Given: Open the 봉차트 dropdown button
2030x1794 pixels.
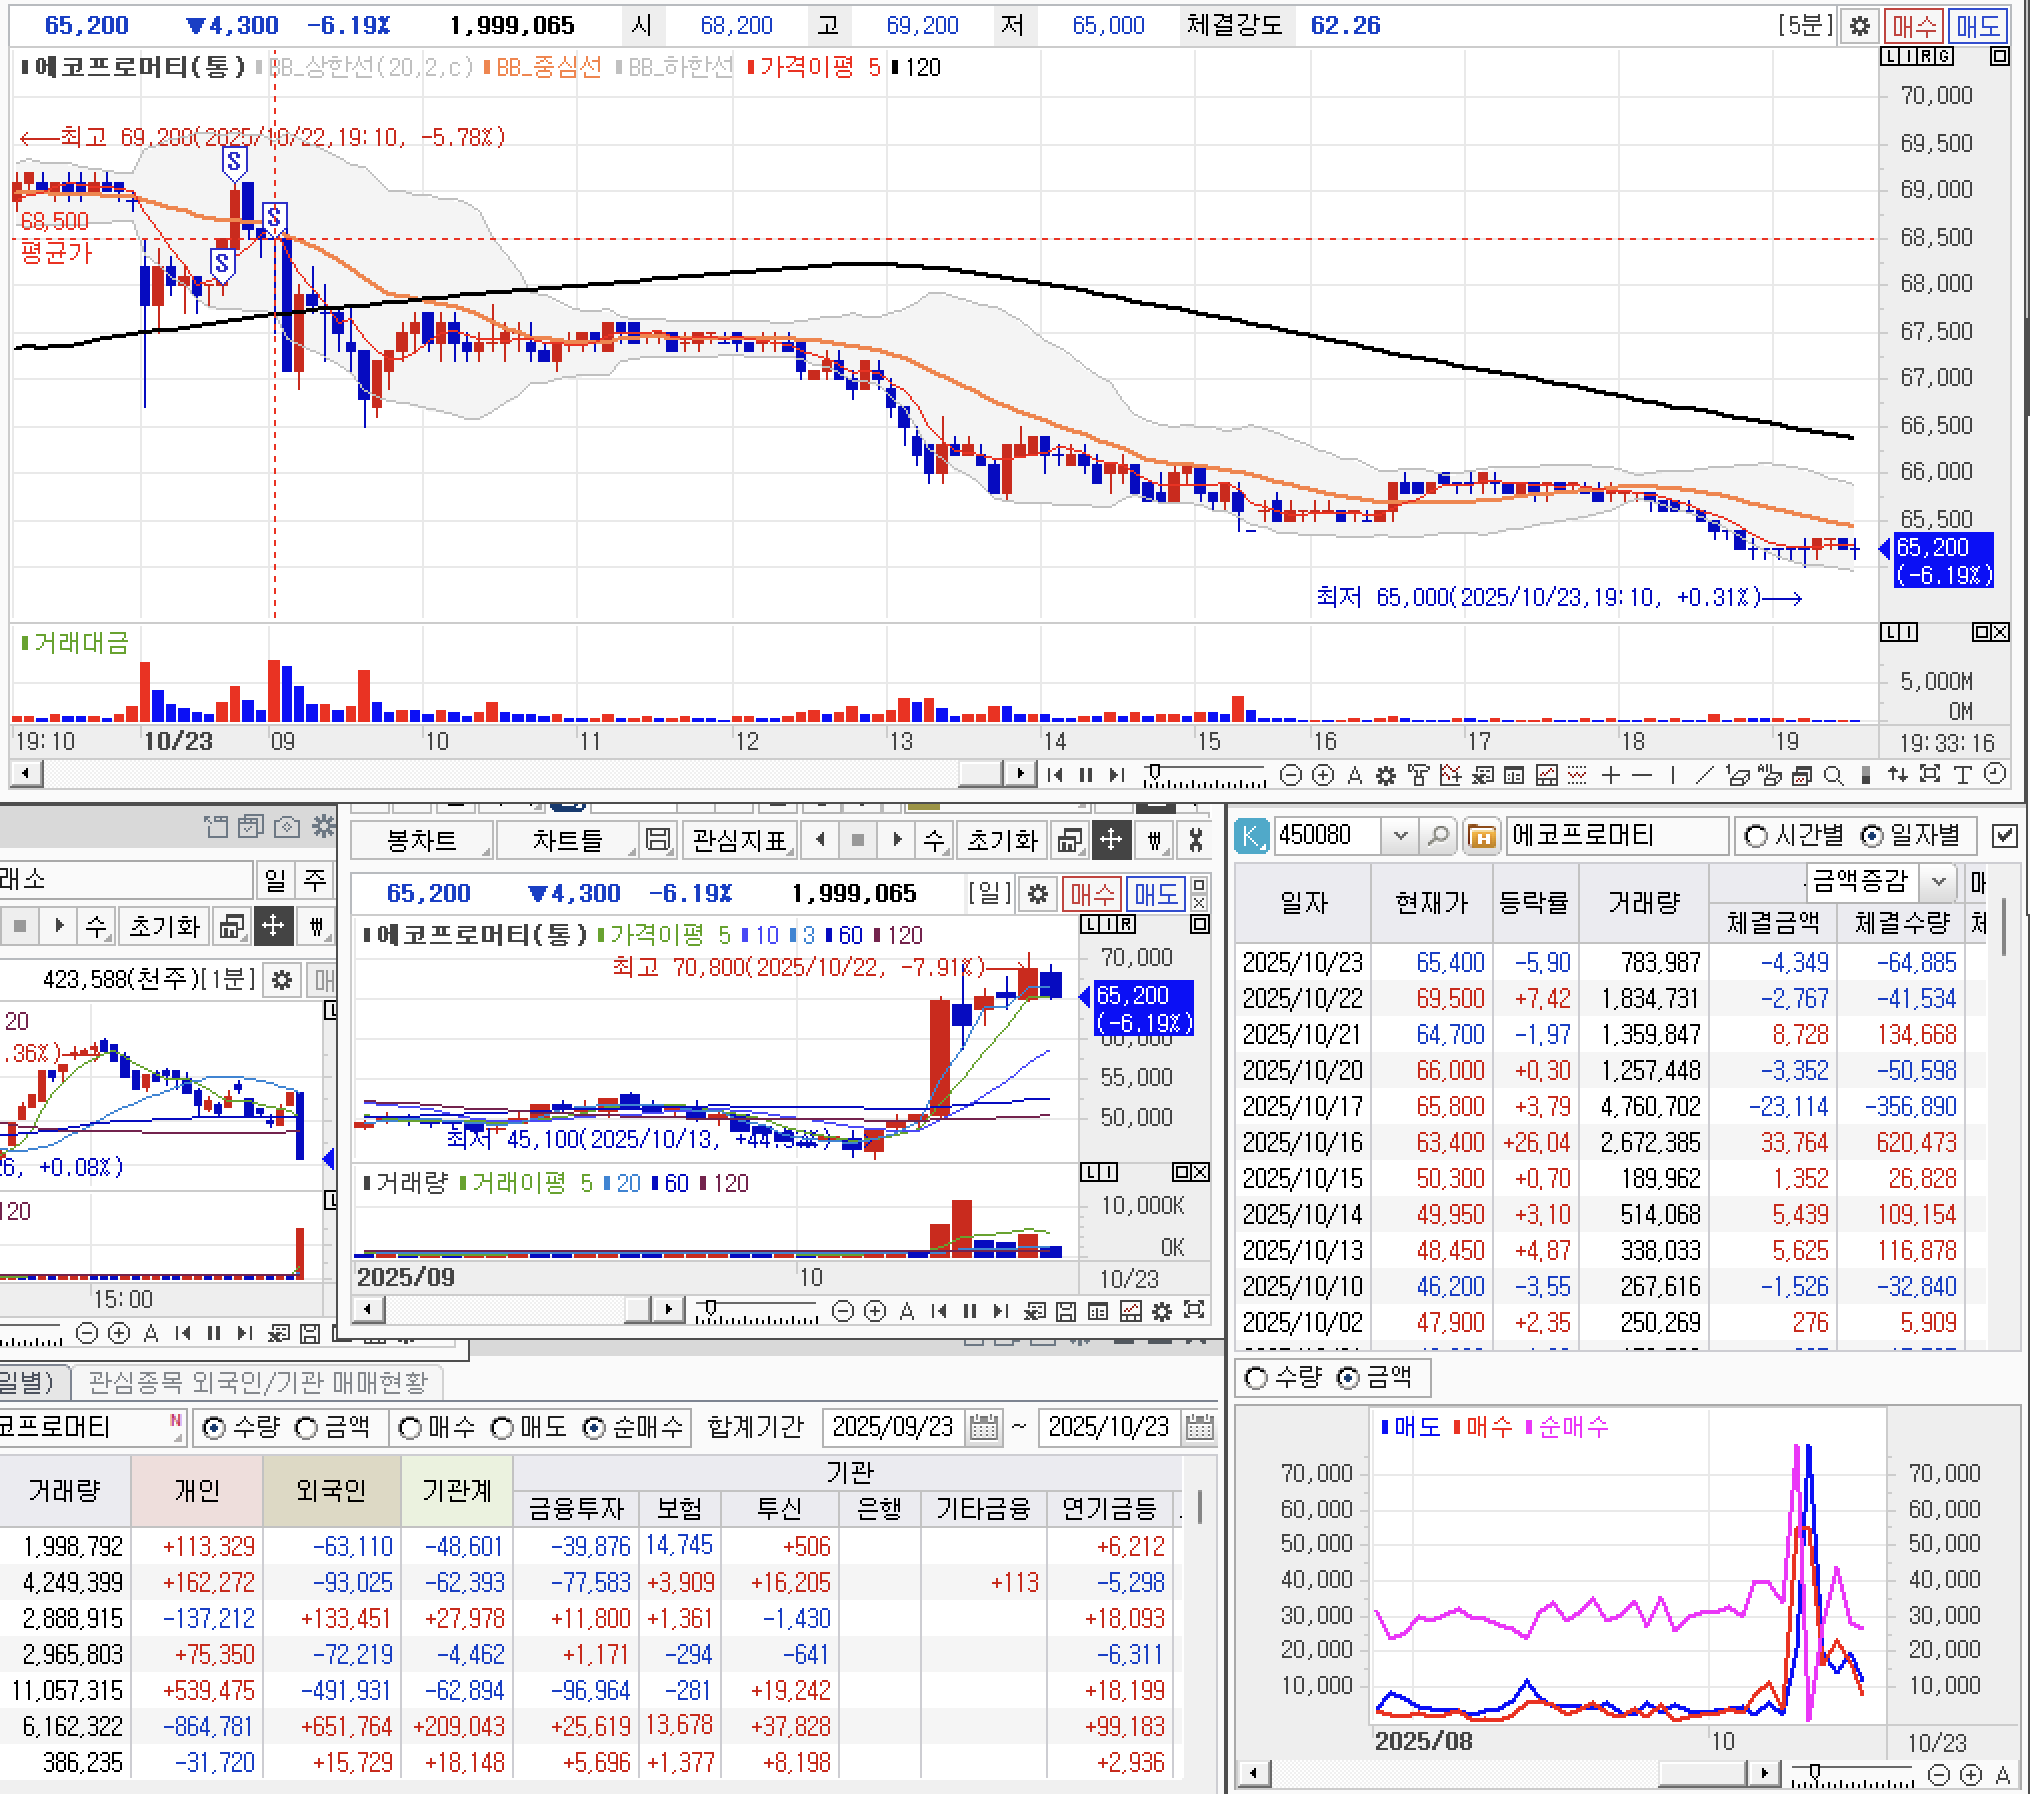Looking at the screenshot, I should click(x=421, y=840).
